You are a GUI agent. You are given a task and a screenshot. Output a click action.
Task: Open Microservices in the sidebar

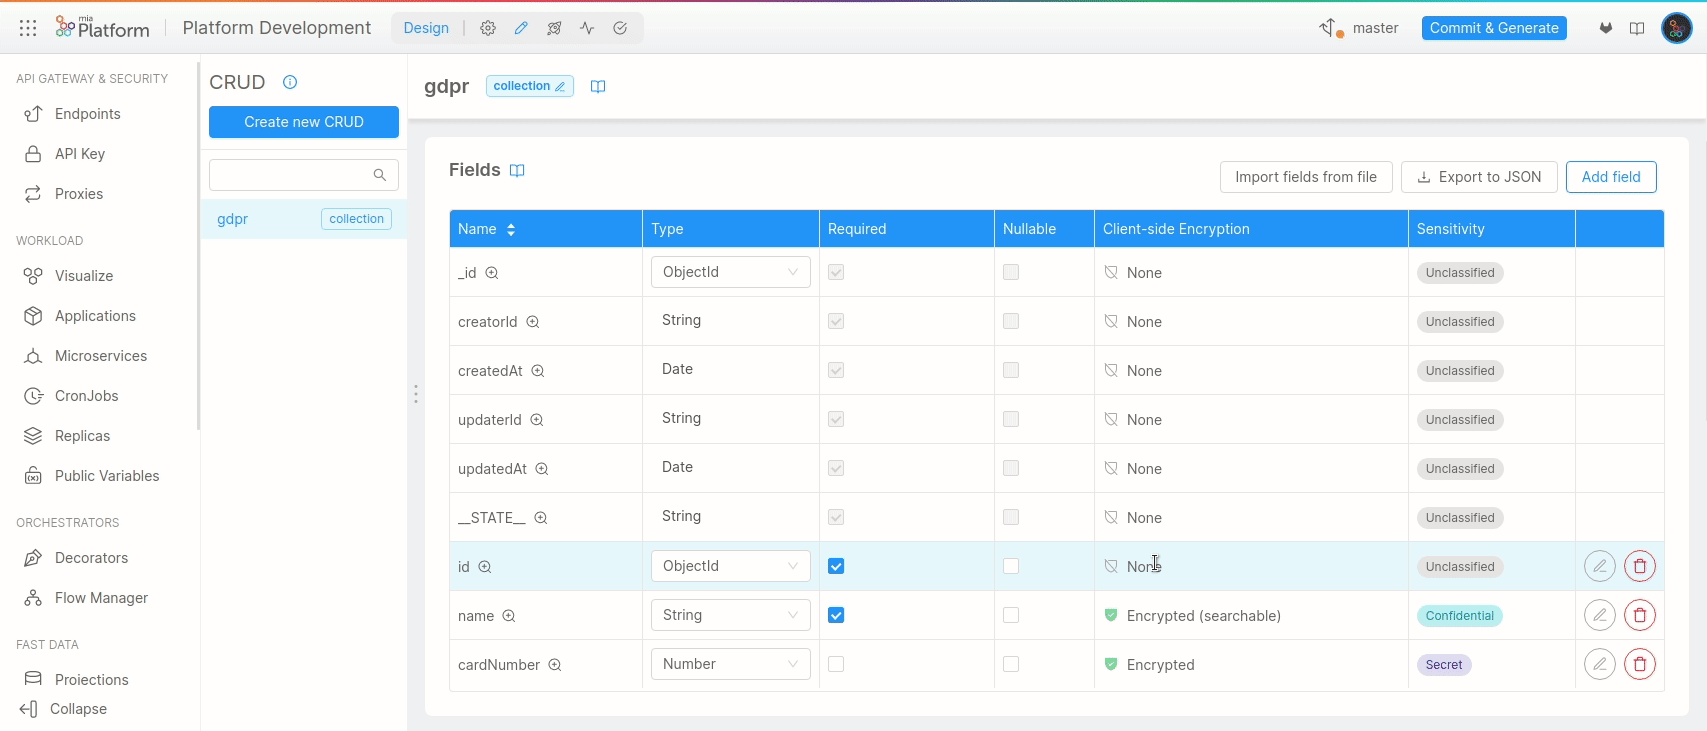coord(101,356)
